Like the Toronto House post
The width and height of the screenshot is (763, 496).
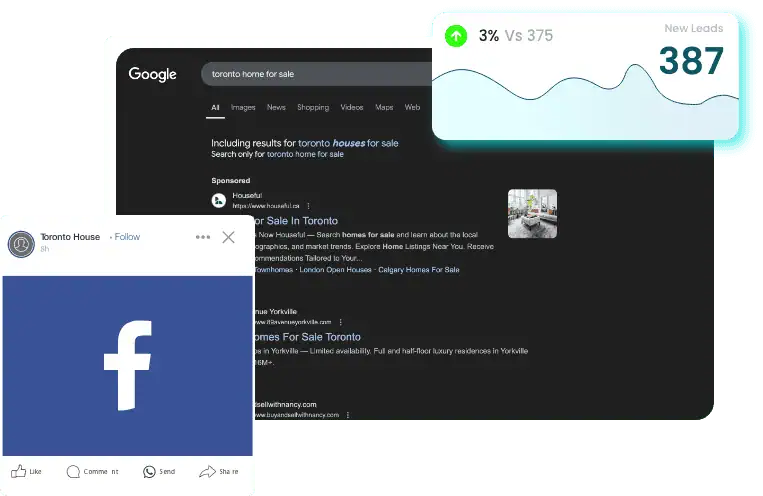click(x=26, y=472)
